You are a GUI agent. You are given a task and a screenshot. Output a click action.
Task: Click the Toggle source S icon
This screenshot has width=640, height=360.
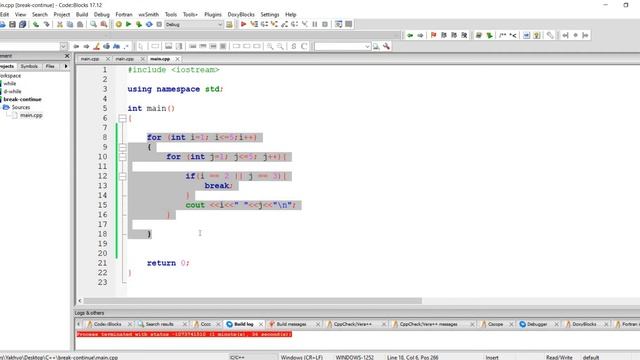click(x=293, y=46)
